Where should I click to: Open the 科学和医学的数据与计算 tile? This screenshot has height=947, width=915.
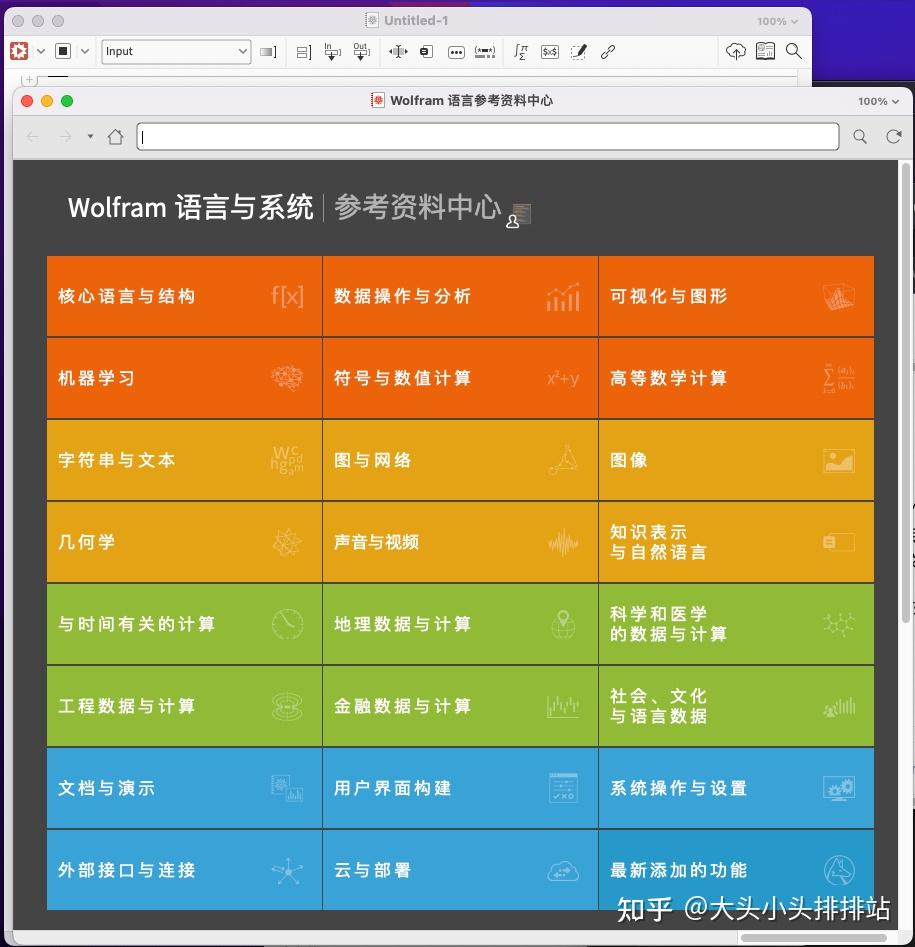pyautogui.click(x=736, y=624)
